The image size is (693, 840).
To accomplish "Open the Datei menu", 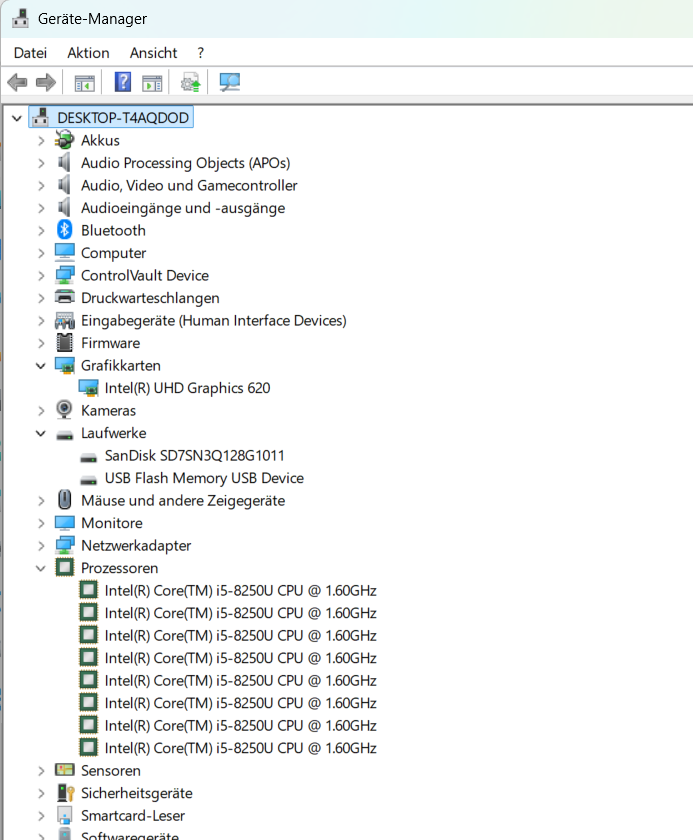I will point(31,53).
